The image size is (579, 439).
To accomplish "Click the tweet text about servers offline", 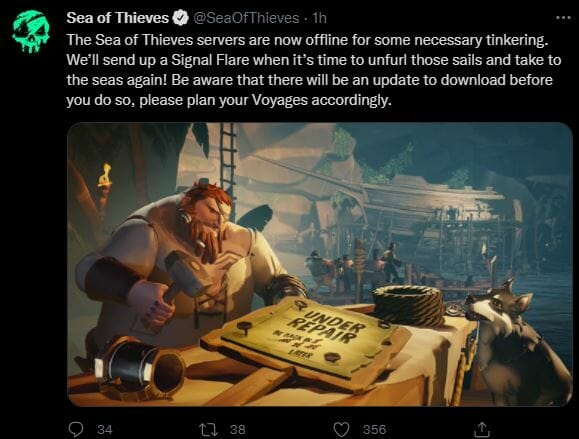I will point(314,70).
